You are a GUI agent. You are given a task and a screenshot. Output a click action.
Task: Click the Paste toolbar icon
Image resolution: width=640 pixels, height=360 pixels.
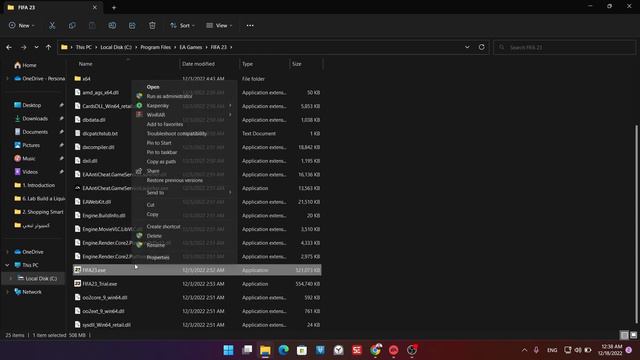92,25
